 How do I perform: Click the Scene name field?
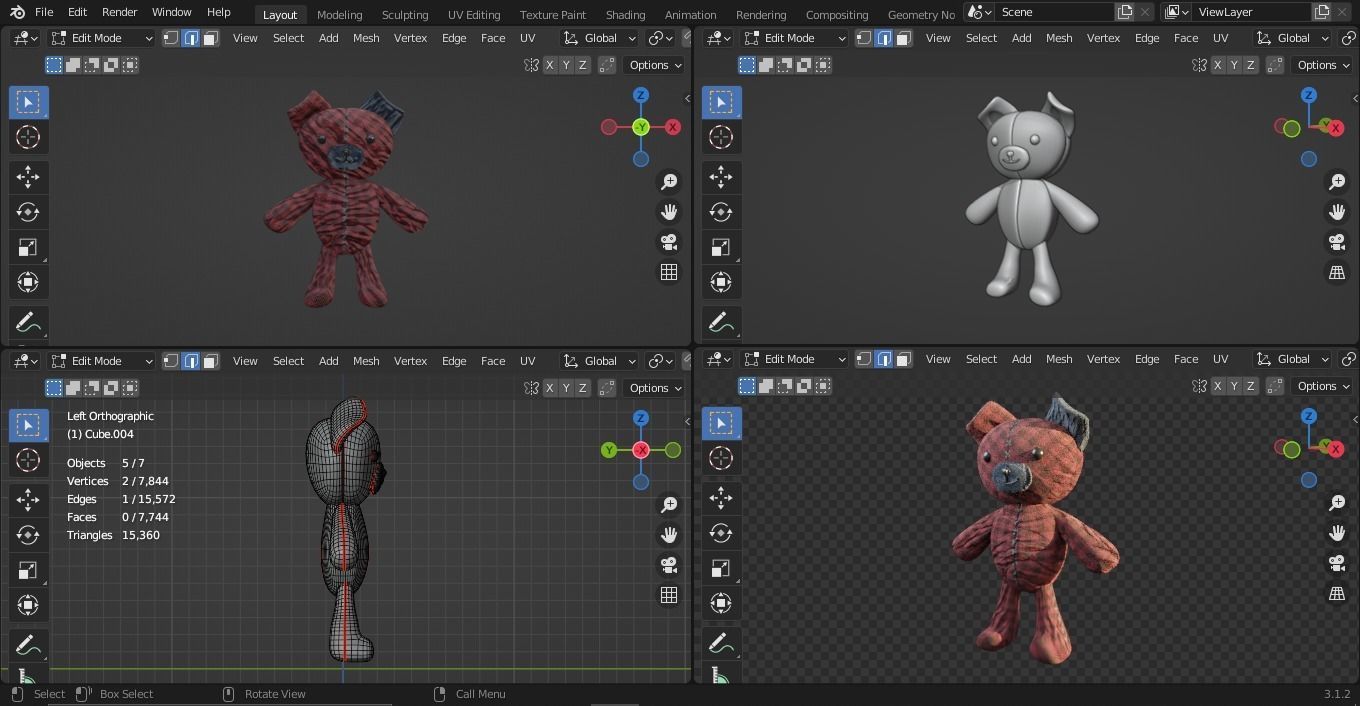1055,12
